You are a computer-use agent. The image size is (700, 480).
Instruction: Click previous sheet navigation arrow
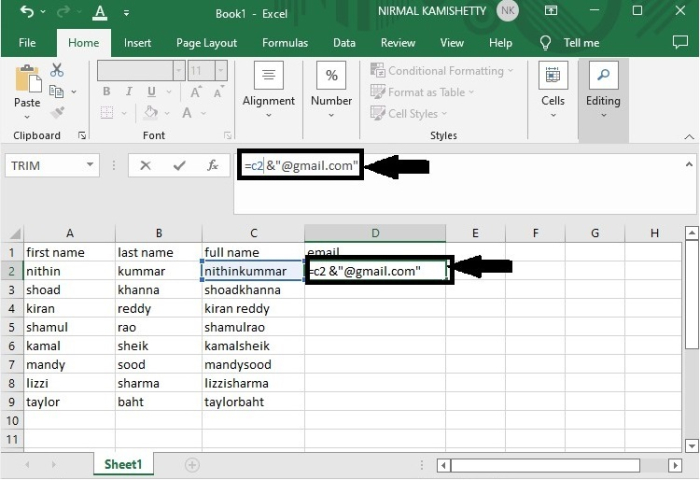click(x=28, y=465)
